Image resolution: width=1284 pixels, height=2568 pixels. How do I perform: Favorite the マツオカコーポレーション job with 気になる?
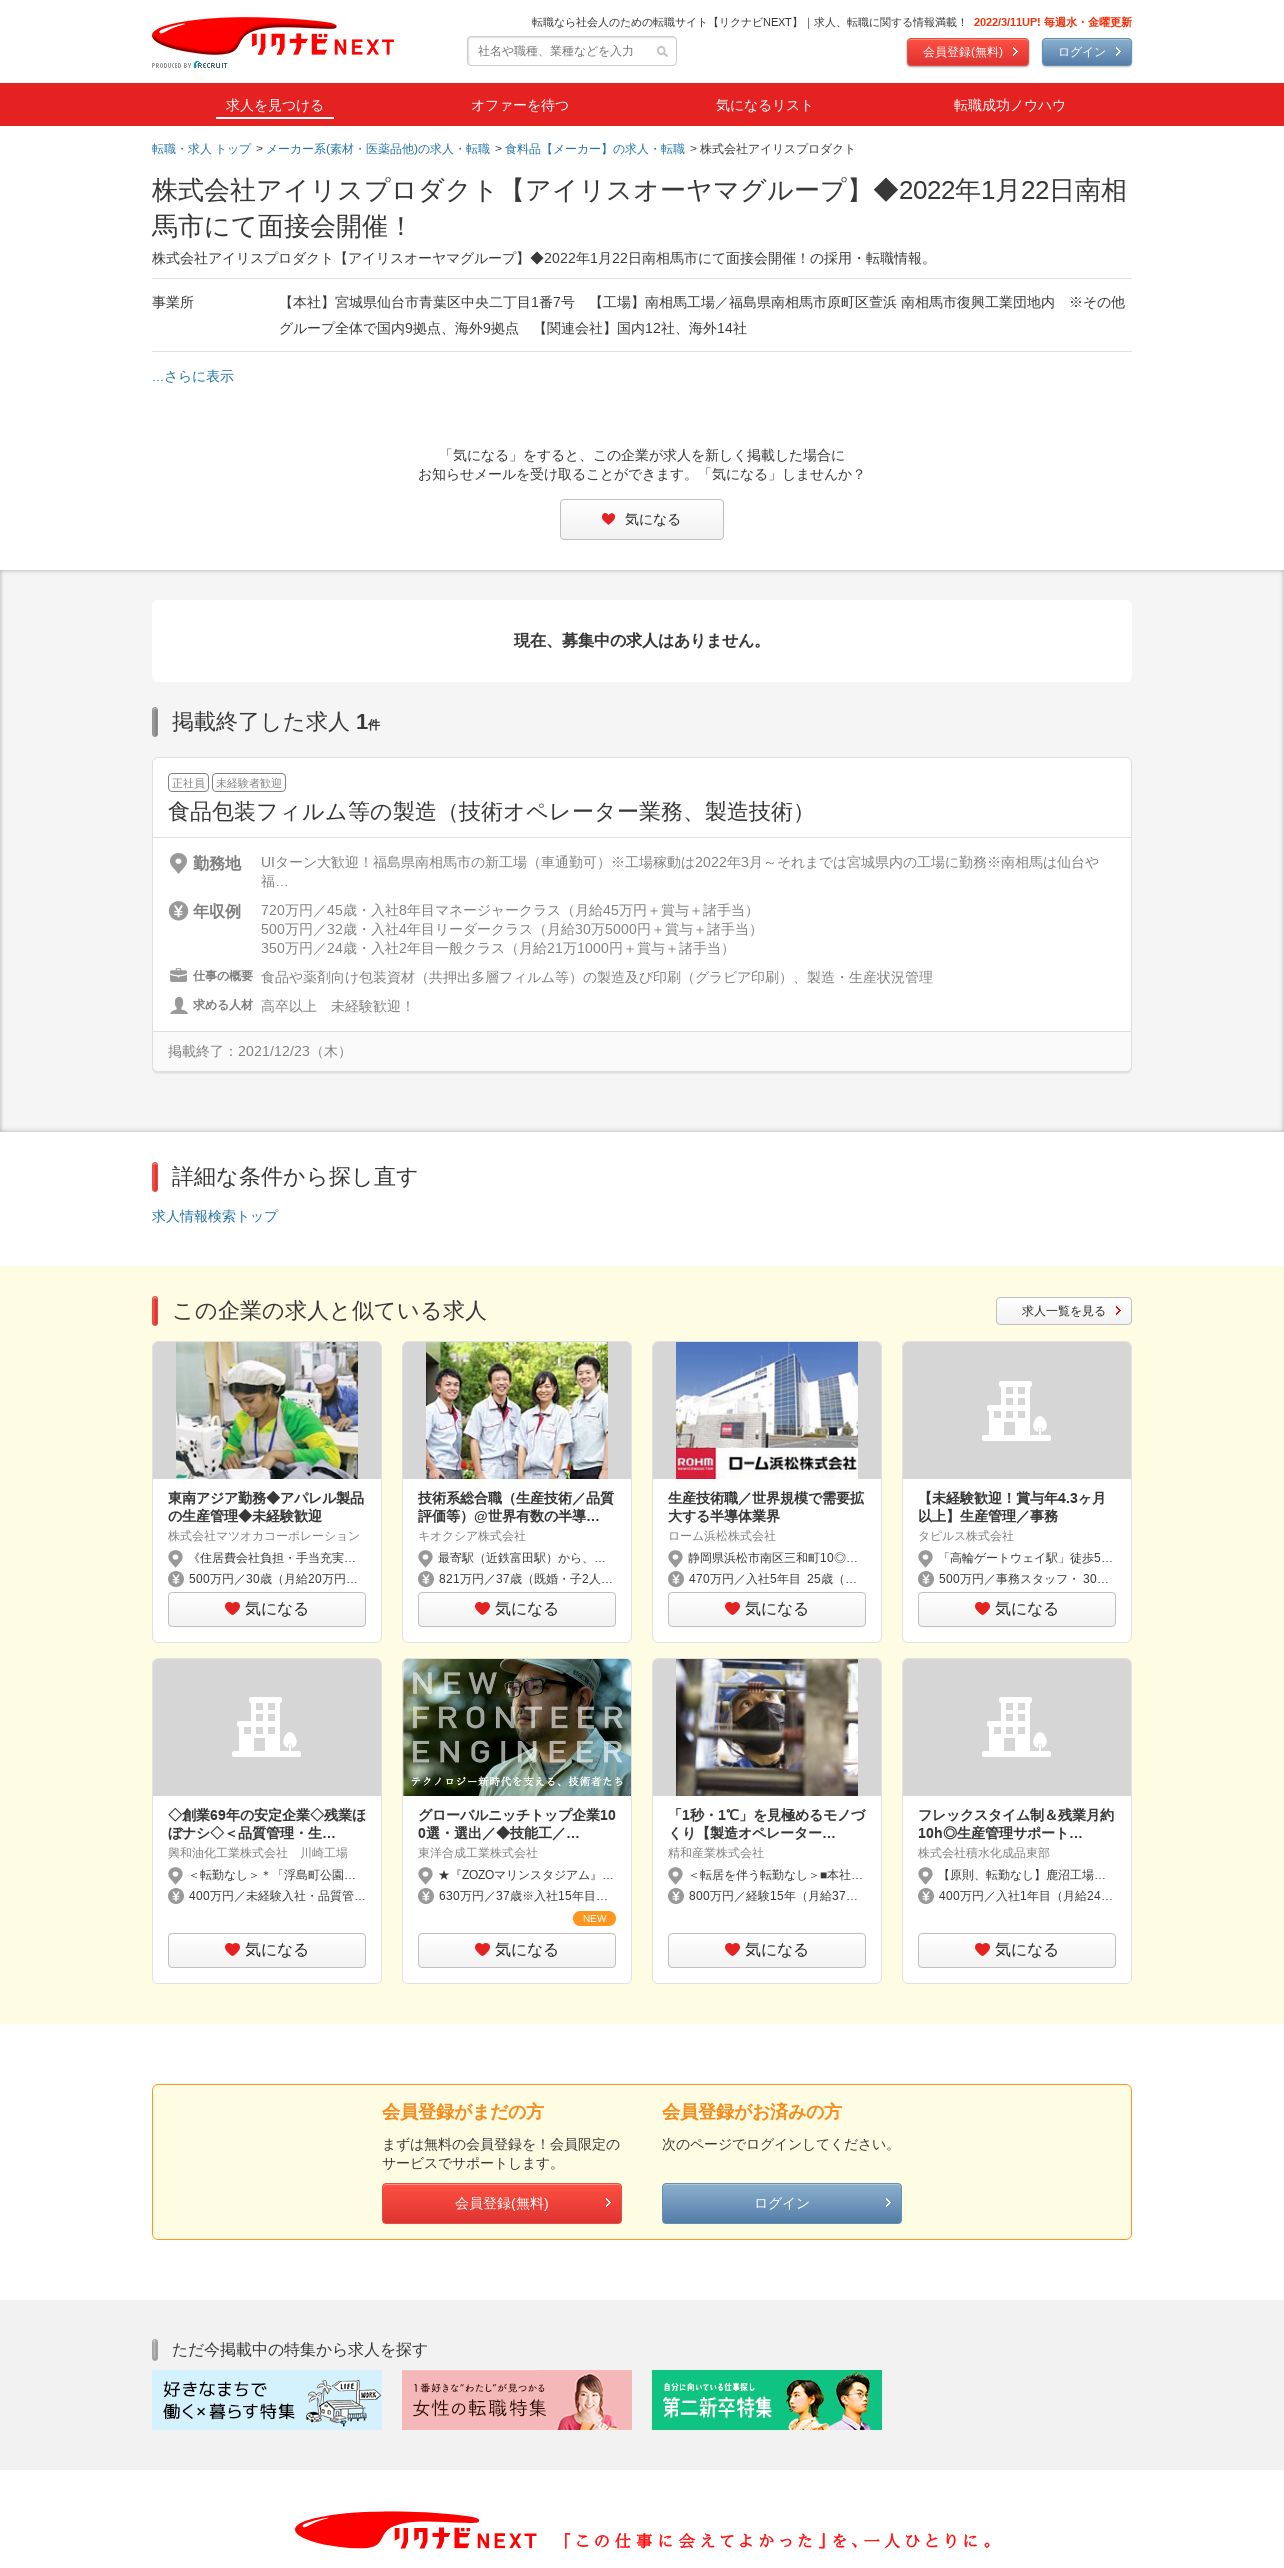click(267, 1609)
